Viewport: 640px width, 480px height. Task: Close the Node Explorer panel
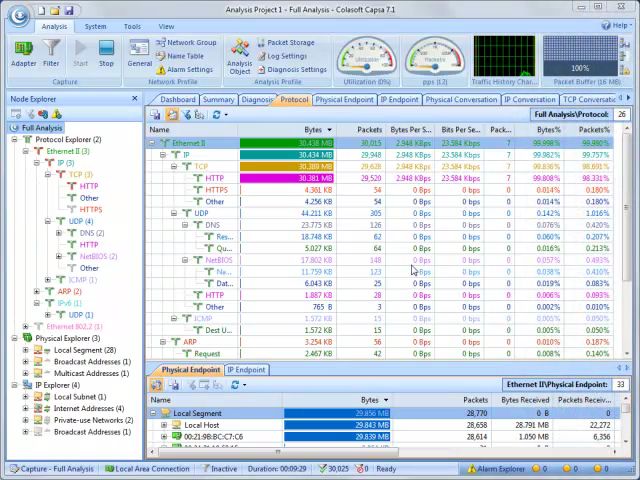click(135, 98)
